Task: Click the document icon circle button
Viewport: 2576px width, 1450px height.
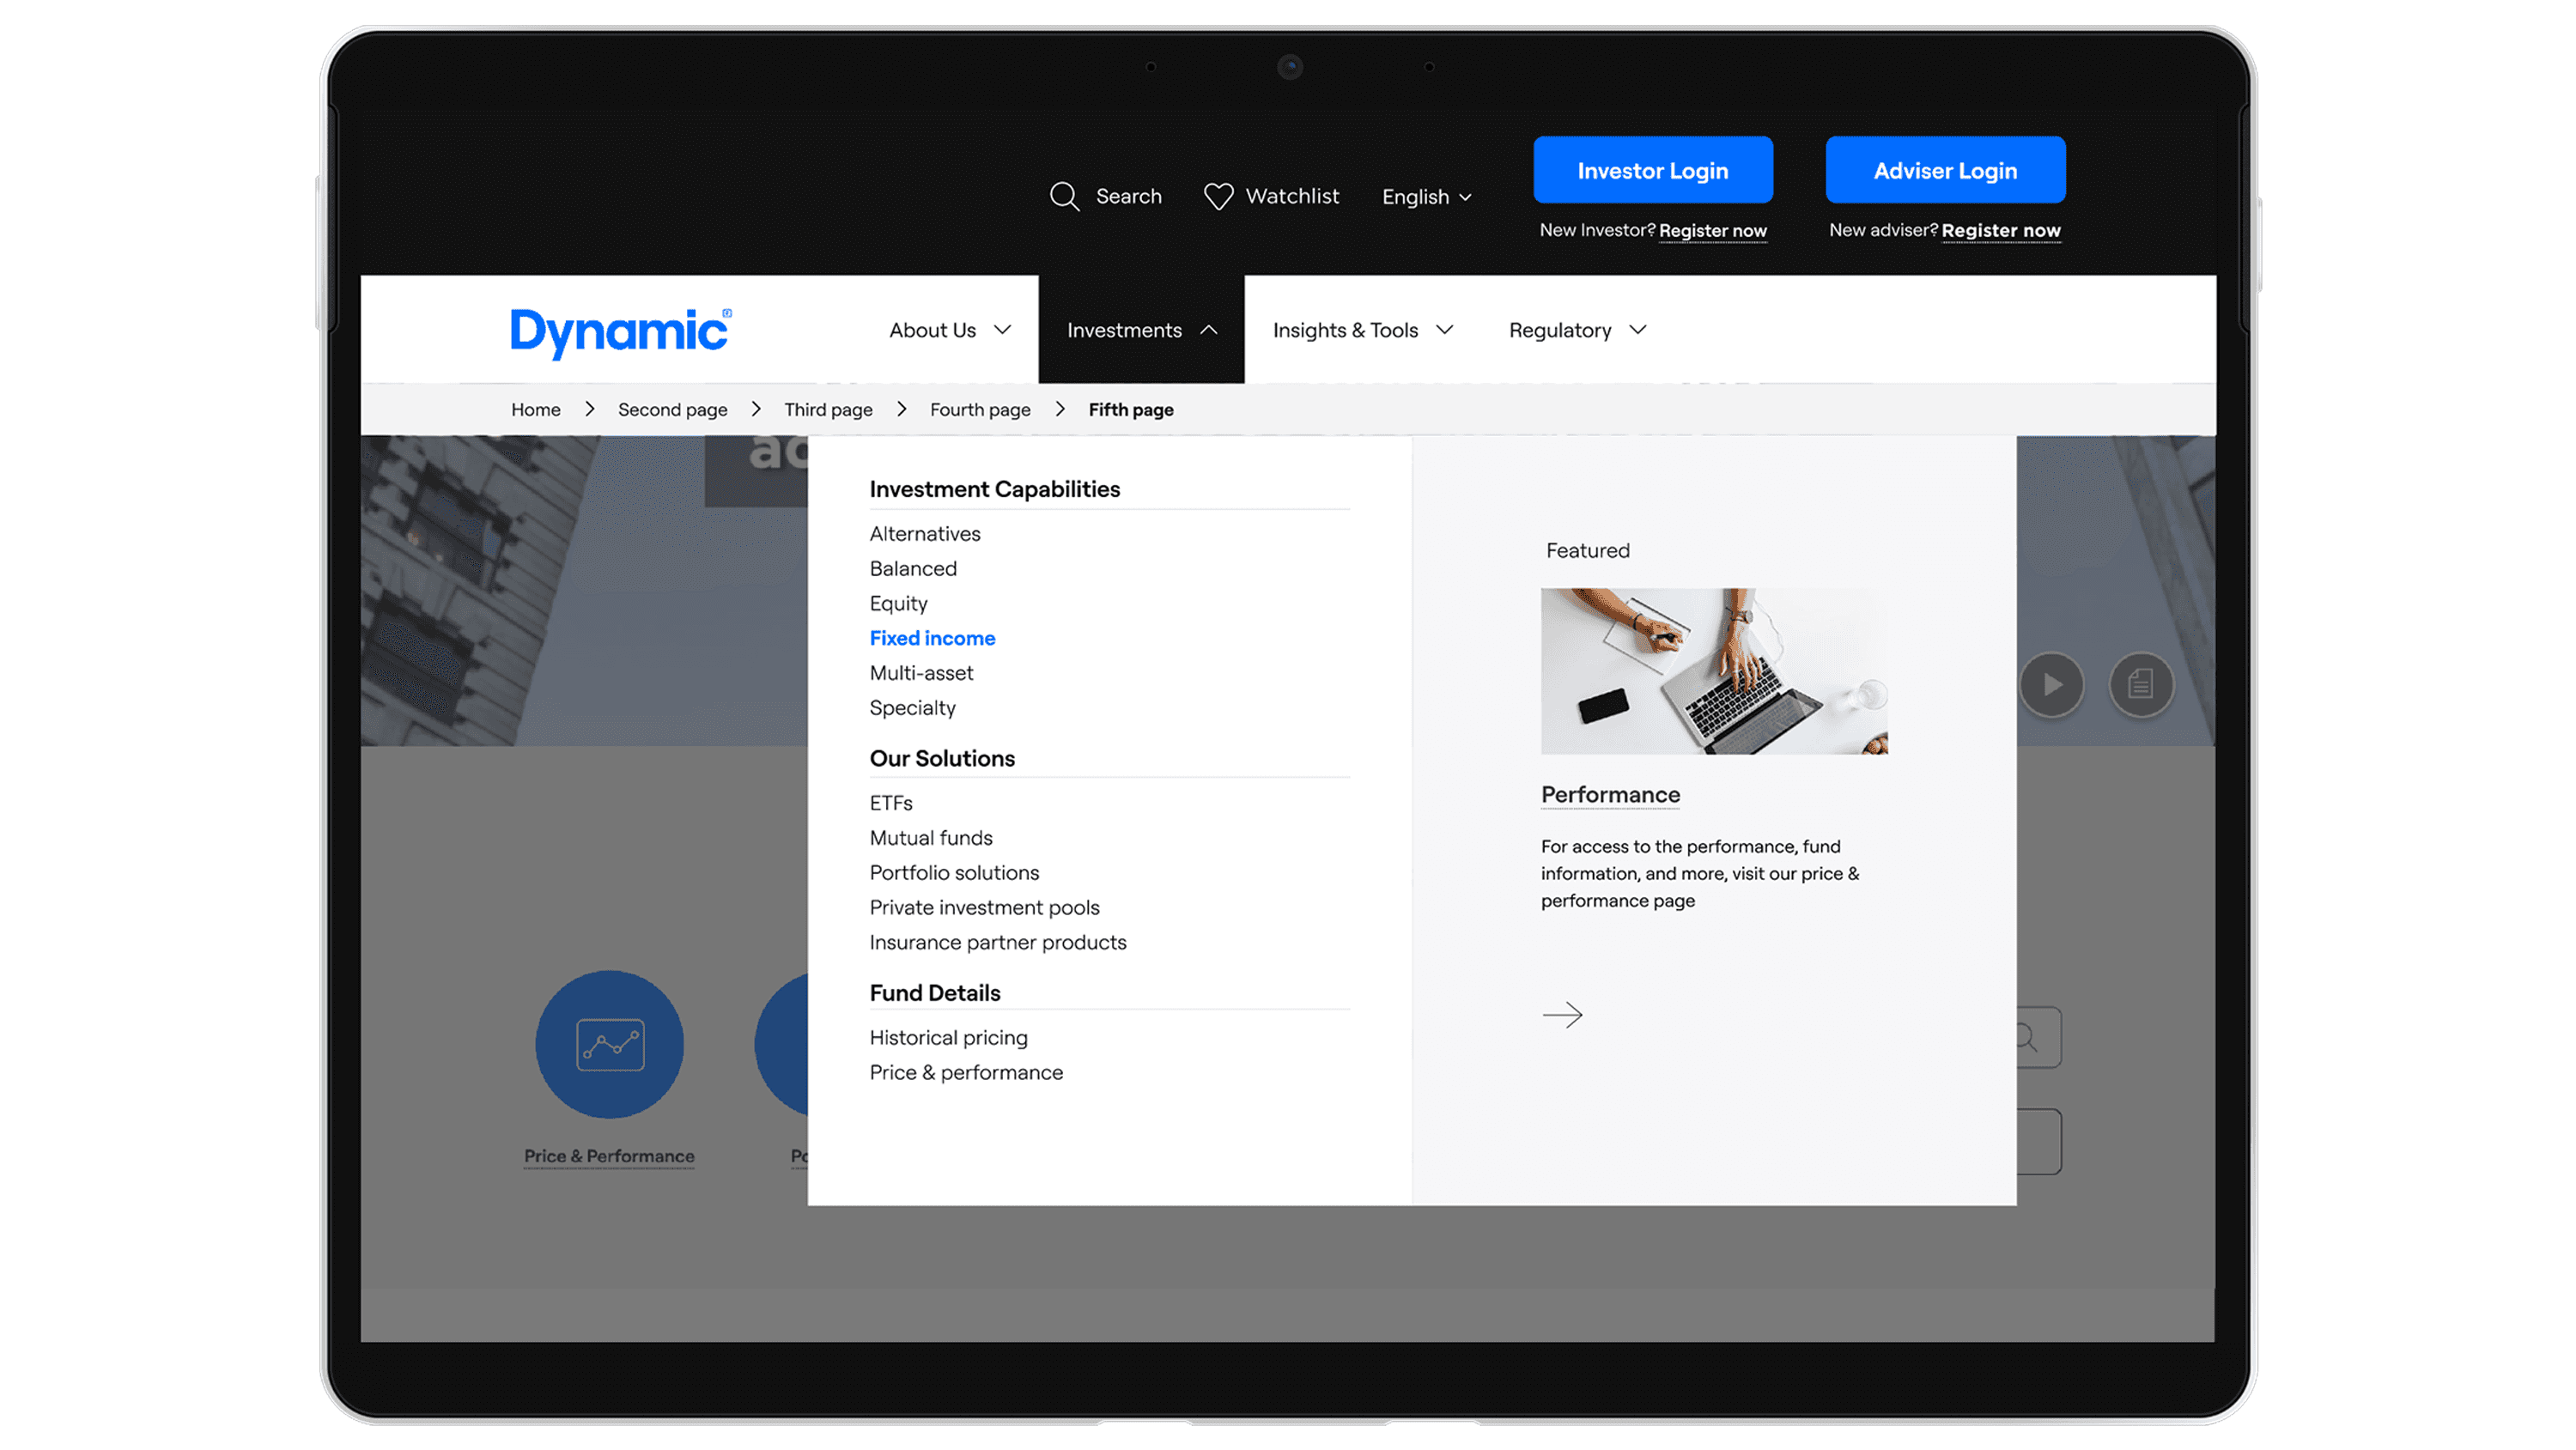Action: (x=2140, y=685)
